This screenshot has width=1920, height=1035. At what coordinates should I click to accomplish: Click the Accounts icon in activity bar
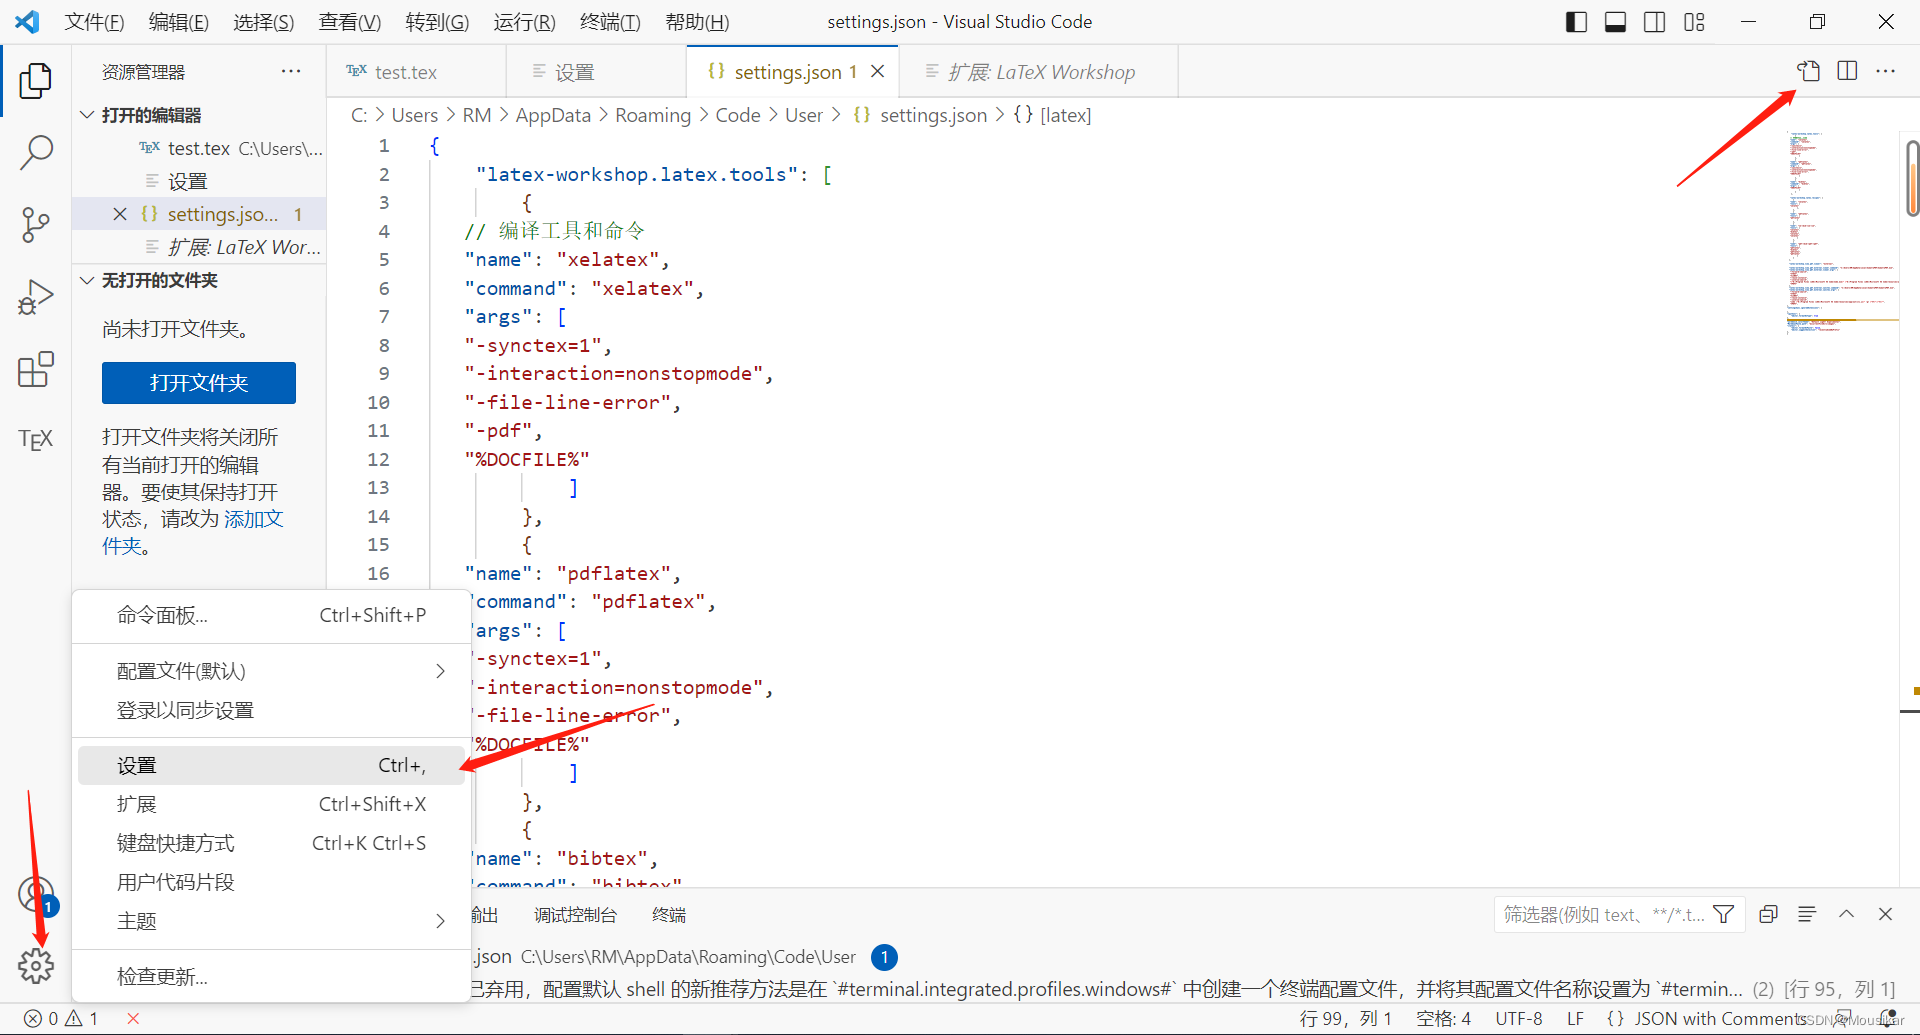click(x=36, y=895)
